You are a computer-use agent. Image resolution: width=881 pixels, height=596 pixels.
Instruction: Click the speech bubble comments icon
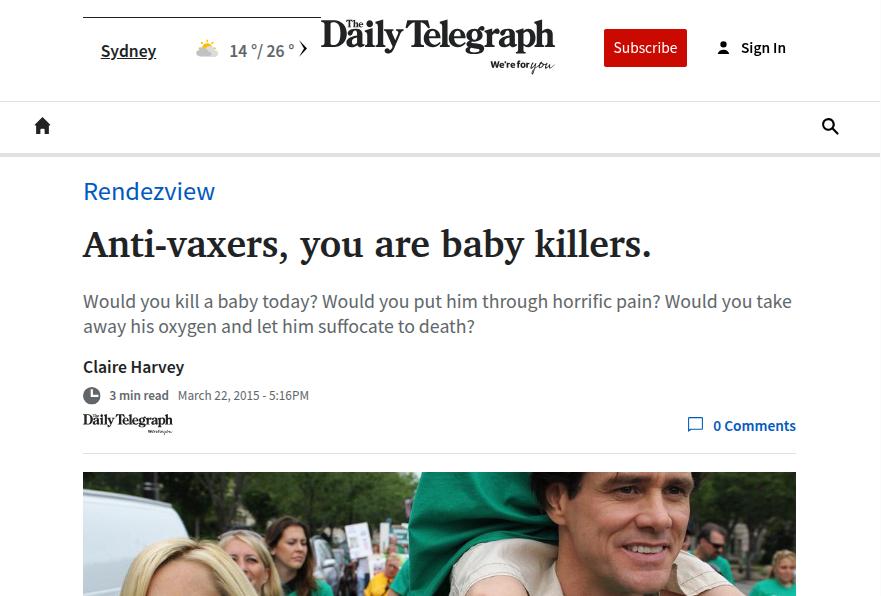pyautogui.click(x=695, y=425)
